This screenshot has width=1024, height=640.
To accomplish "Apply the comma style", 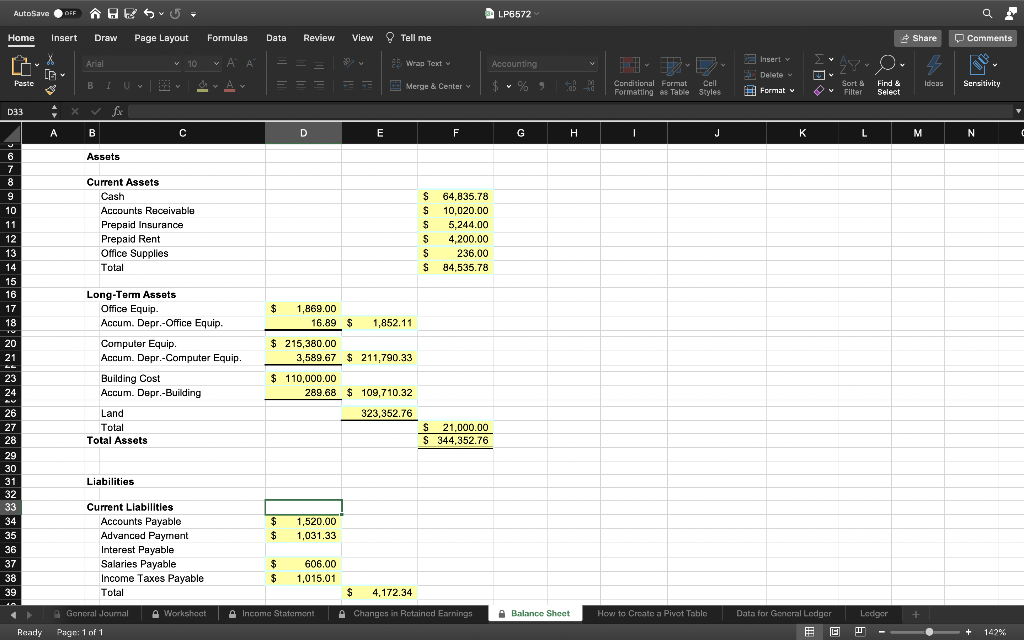I will coord(541,86).
